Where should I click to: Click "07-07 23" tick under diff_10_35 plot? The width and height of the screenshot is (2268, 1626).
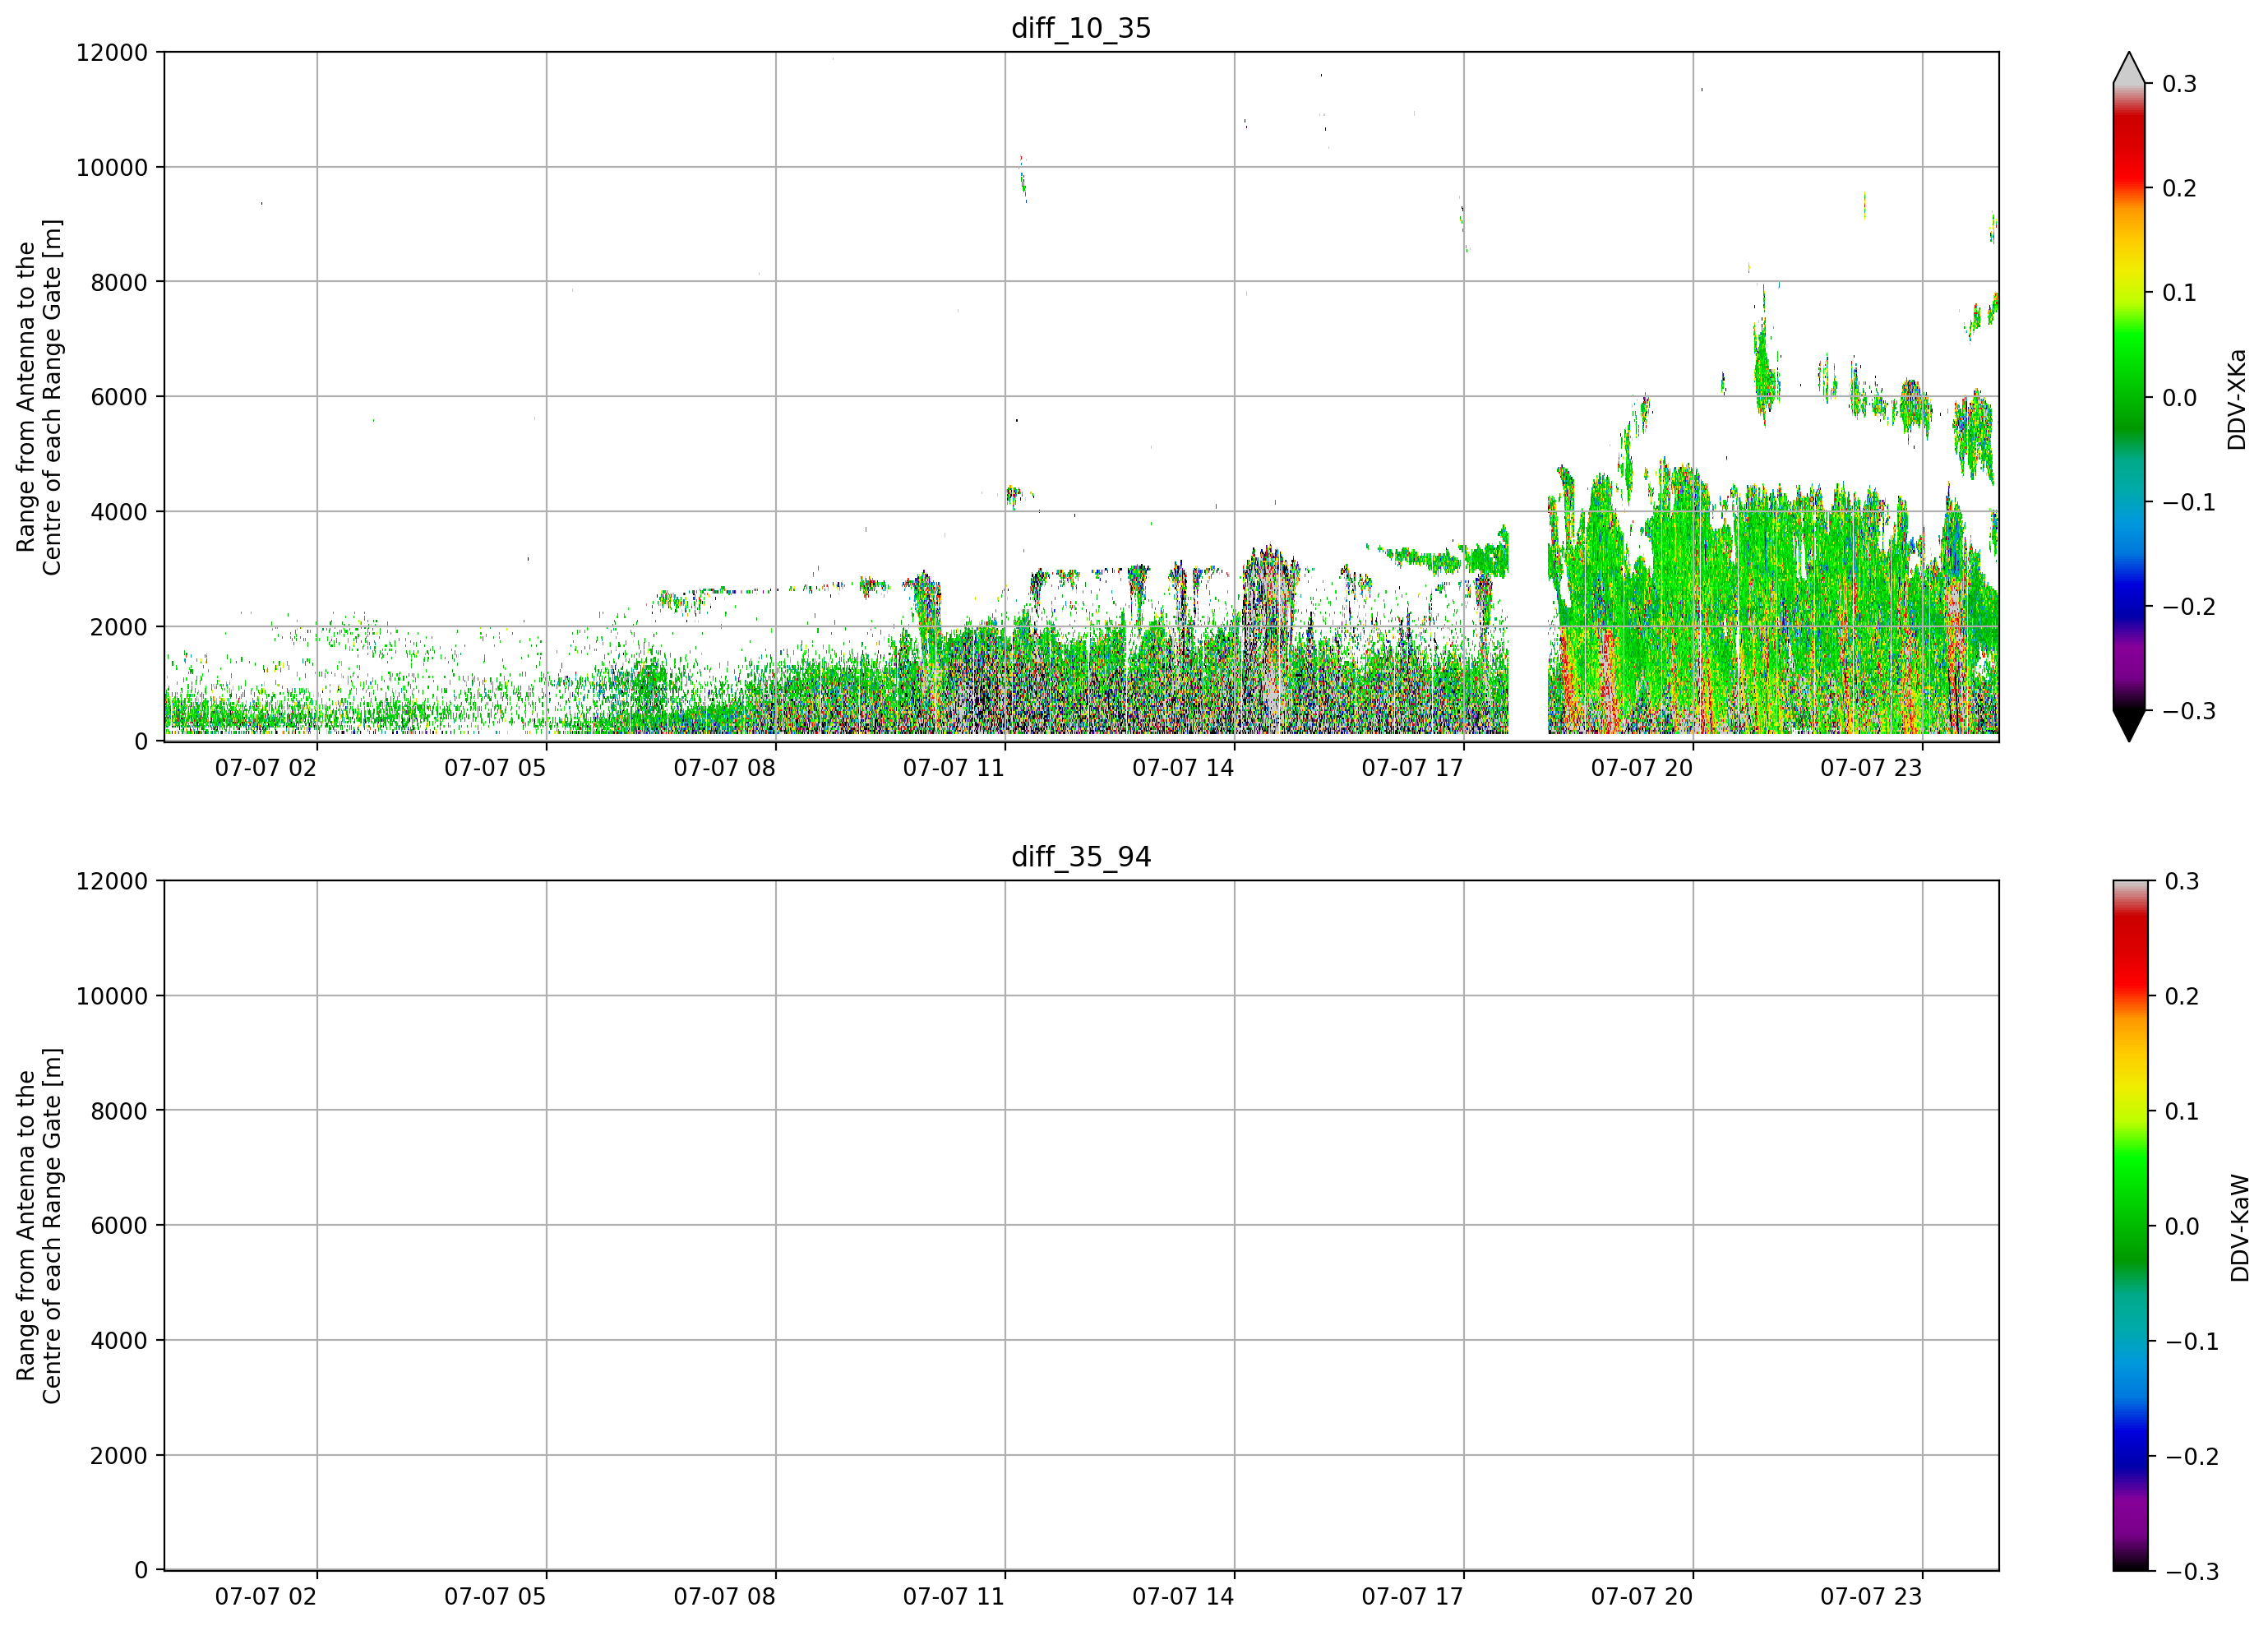[1871, 768]
